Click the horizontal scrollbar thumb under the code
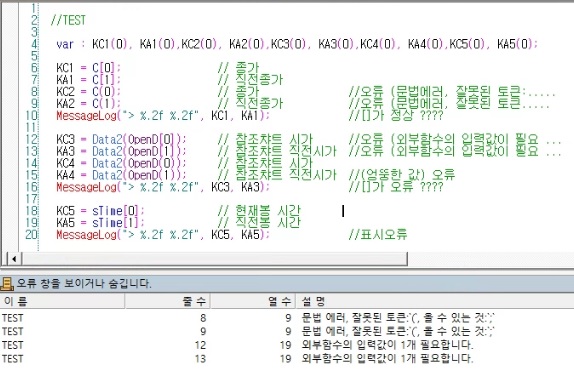Screen dimensions: 574x381 click(x=215, y=259)
